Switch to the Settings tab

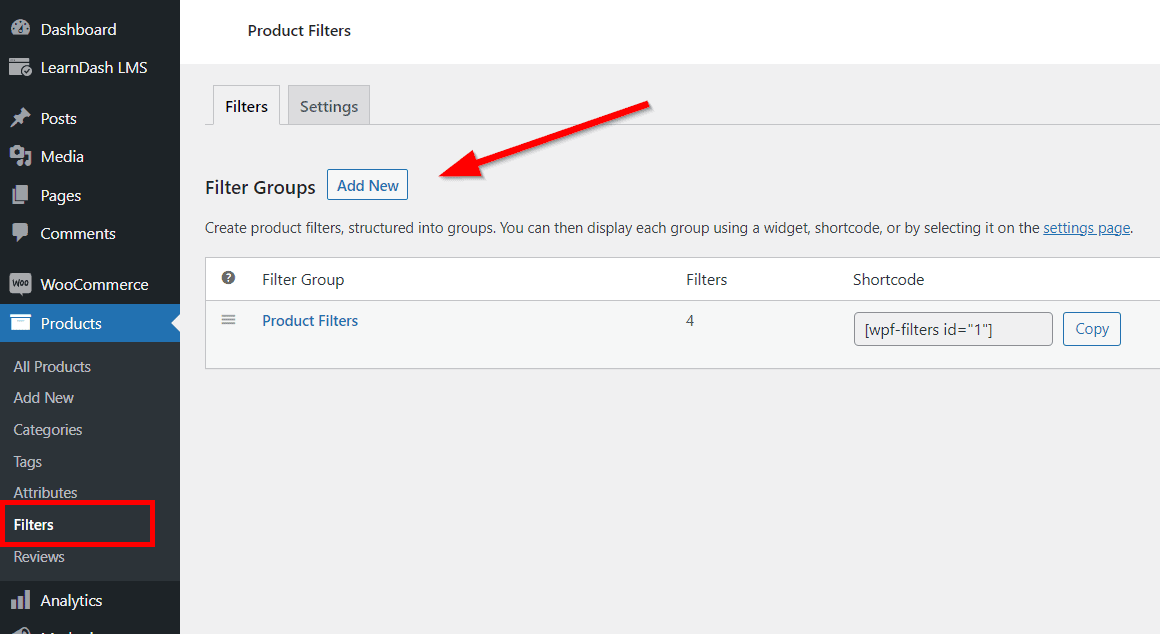(x=328, y=105)
